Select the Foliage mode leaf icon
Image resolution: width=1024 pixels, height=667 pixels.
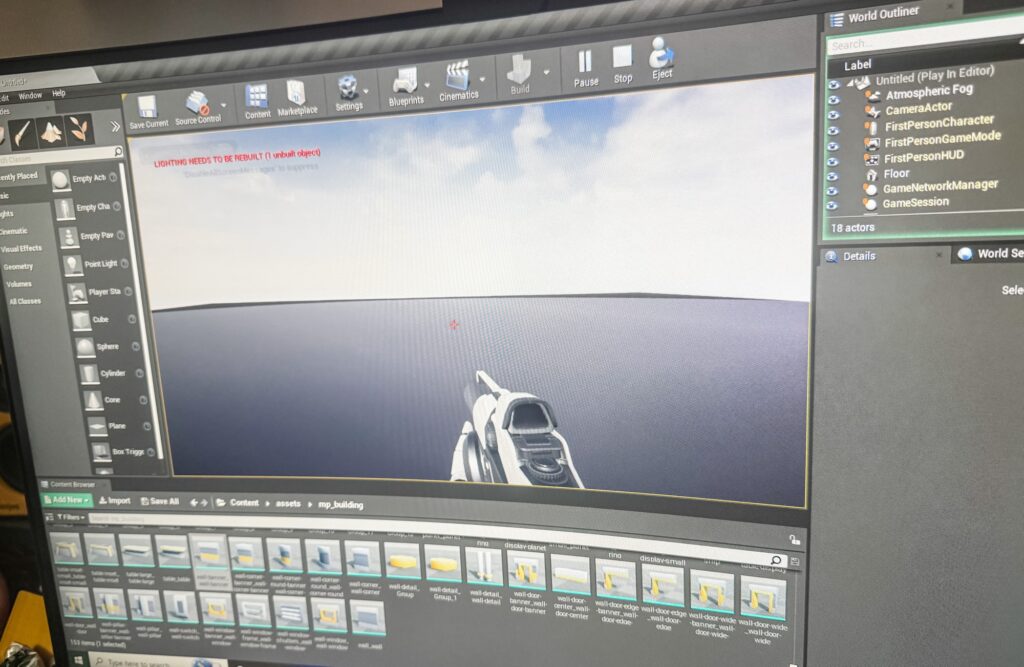point(80,129)
